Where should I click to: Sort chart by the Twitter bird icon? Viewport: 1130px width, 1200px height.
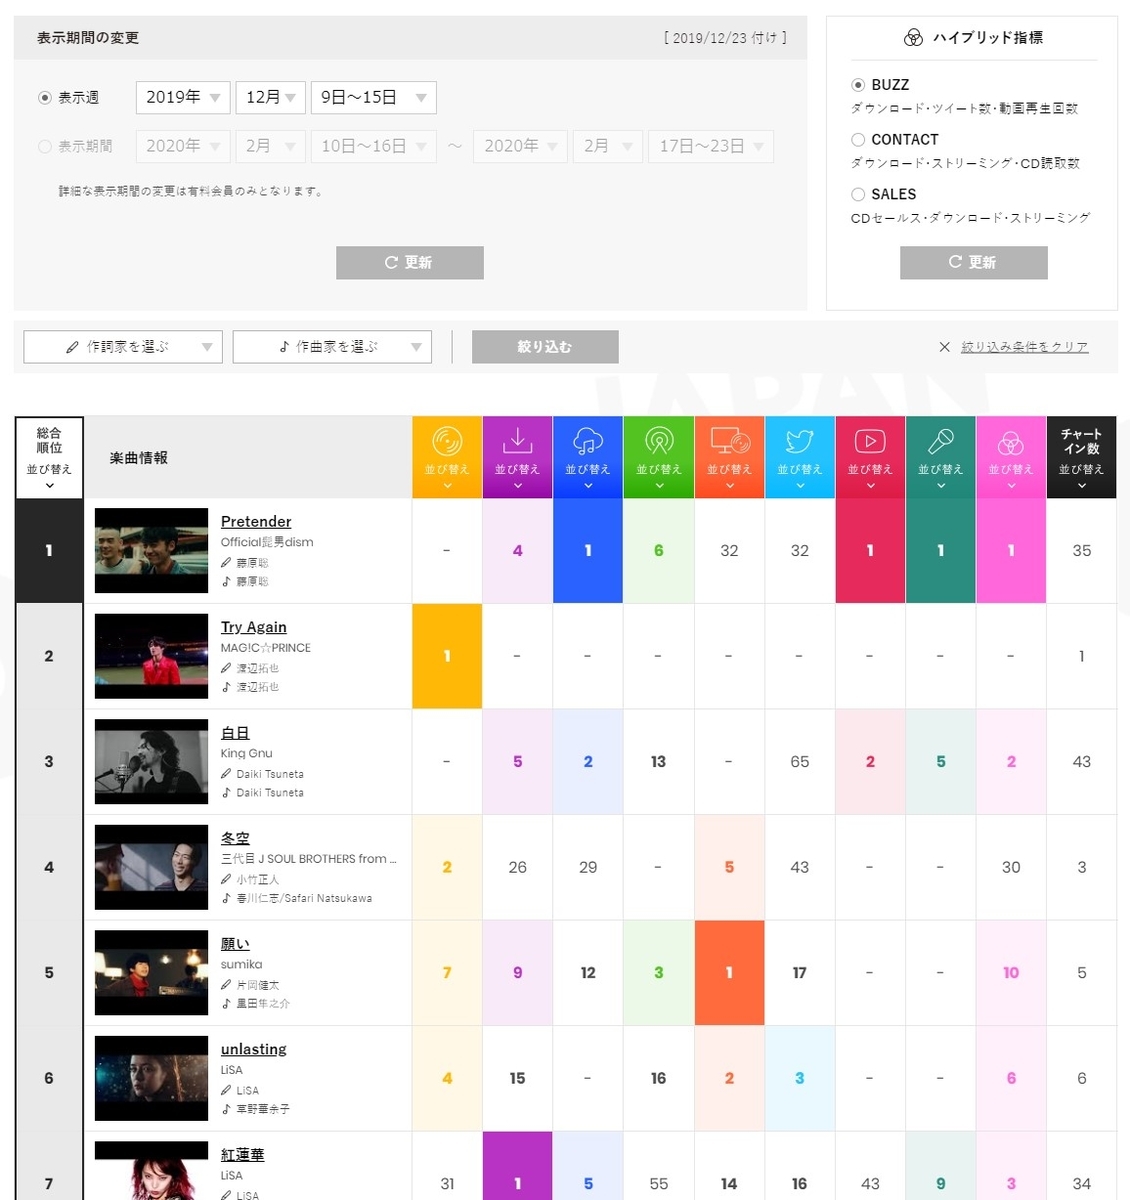coord(800,457)
